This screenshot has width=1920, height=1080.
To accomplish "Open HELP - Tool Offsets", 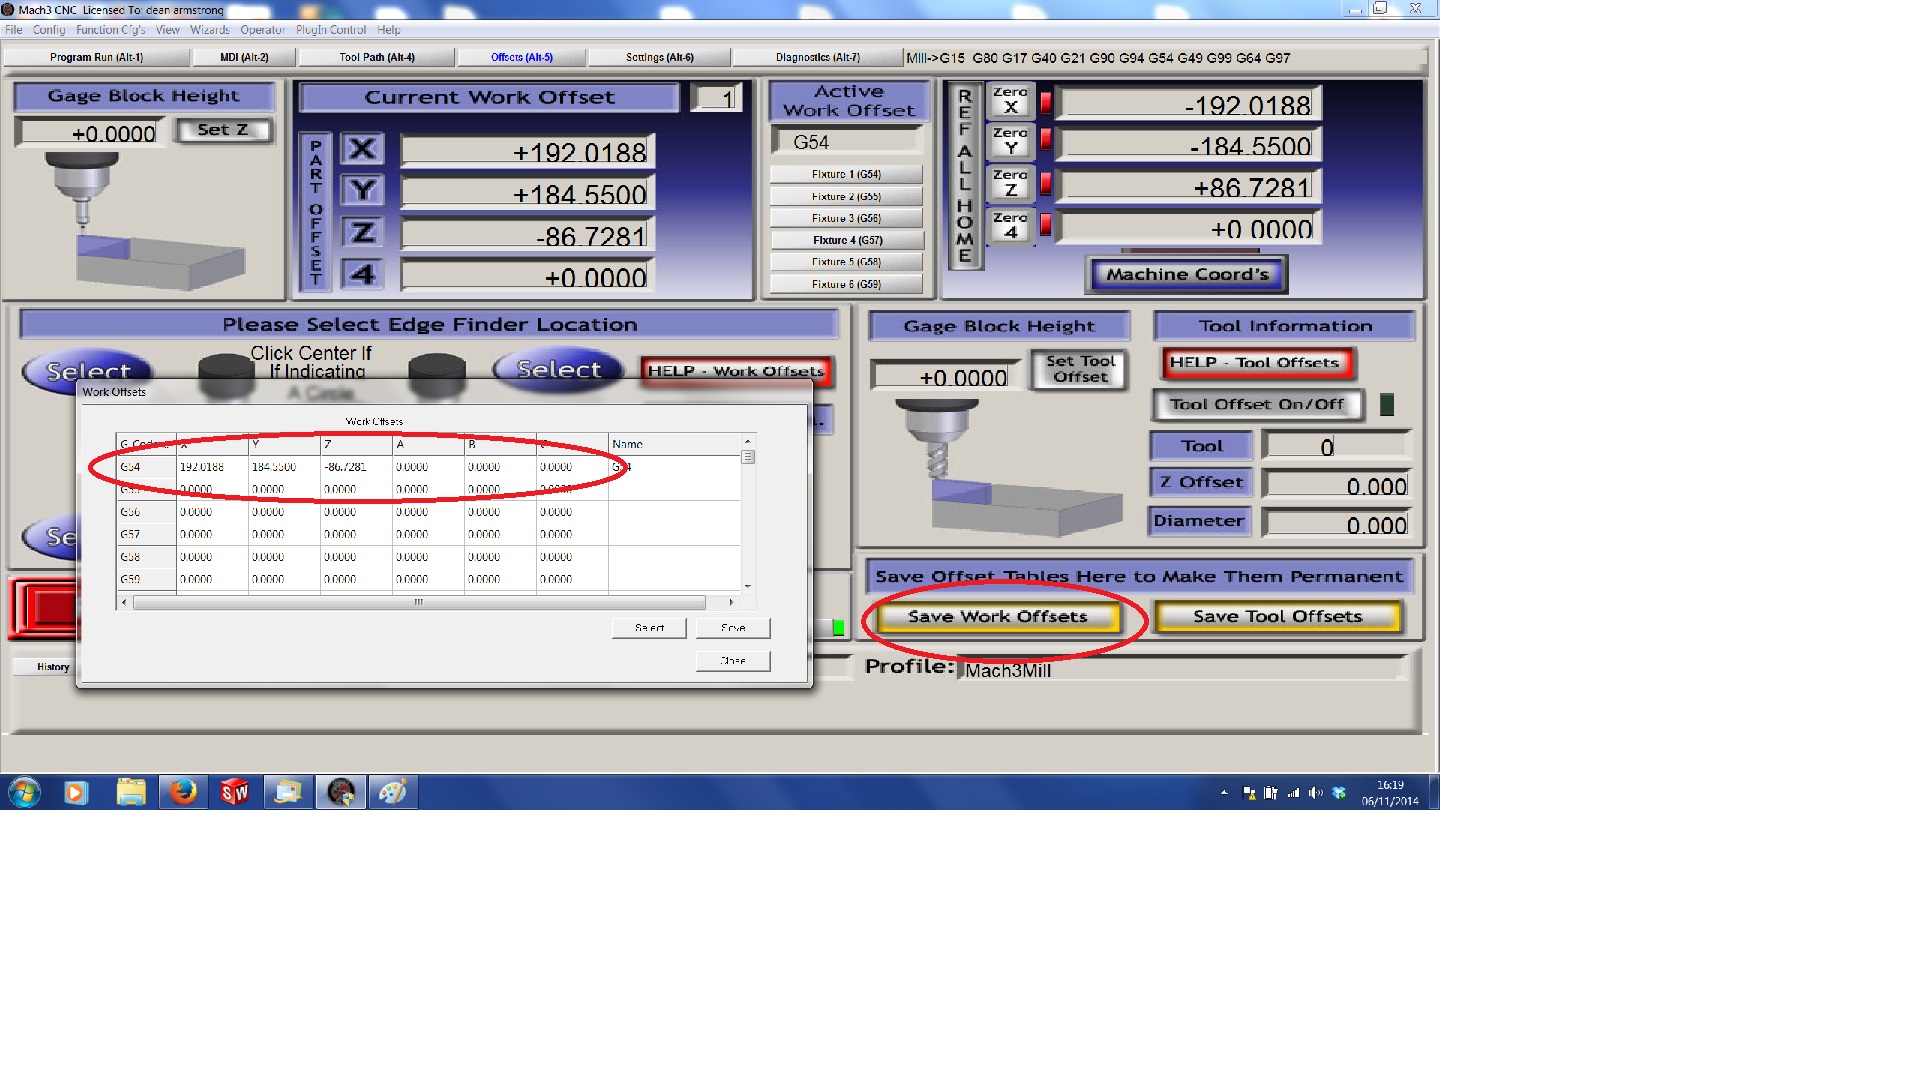I will pyautogui.click(x=1254, y=363).
